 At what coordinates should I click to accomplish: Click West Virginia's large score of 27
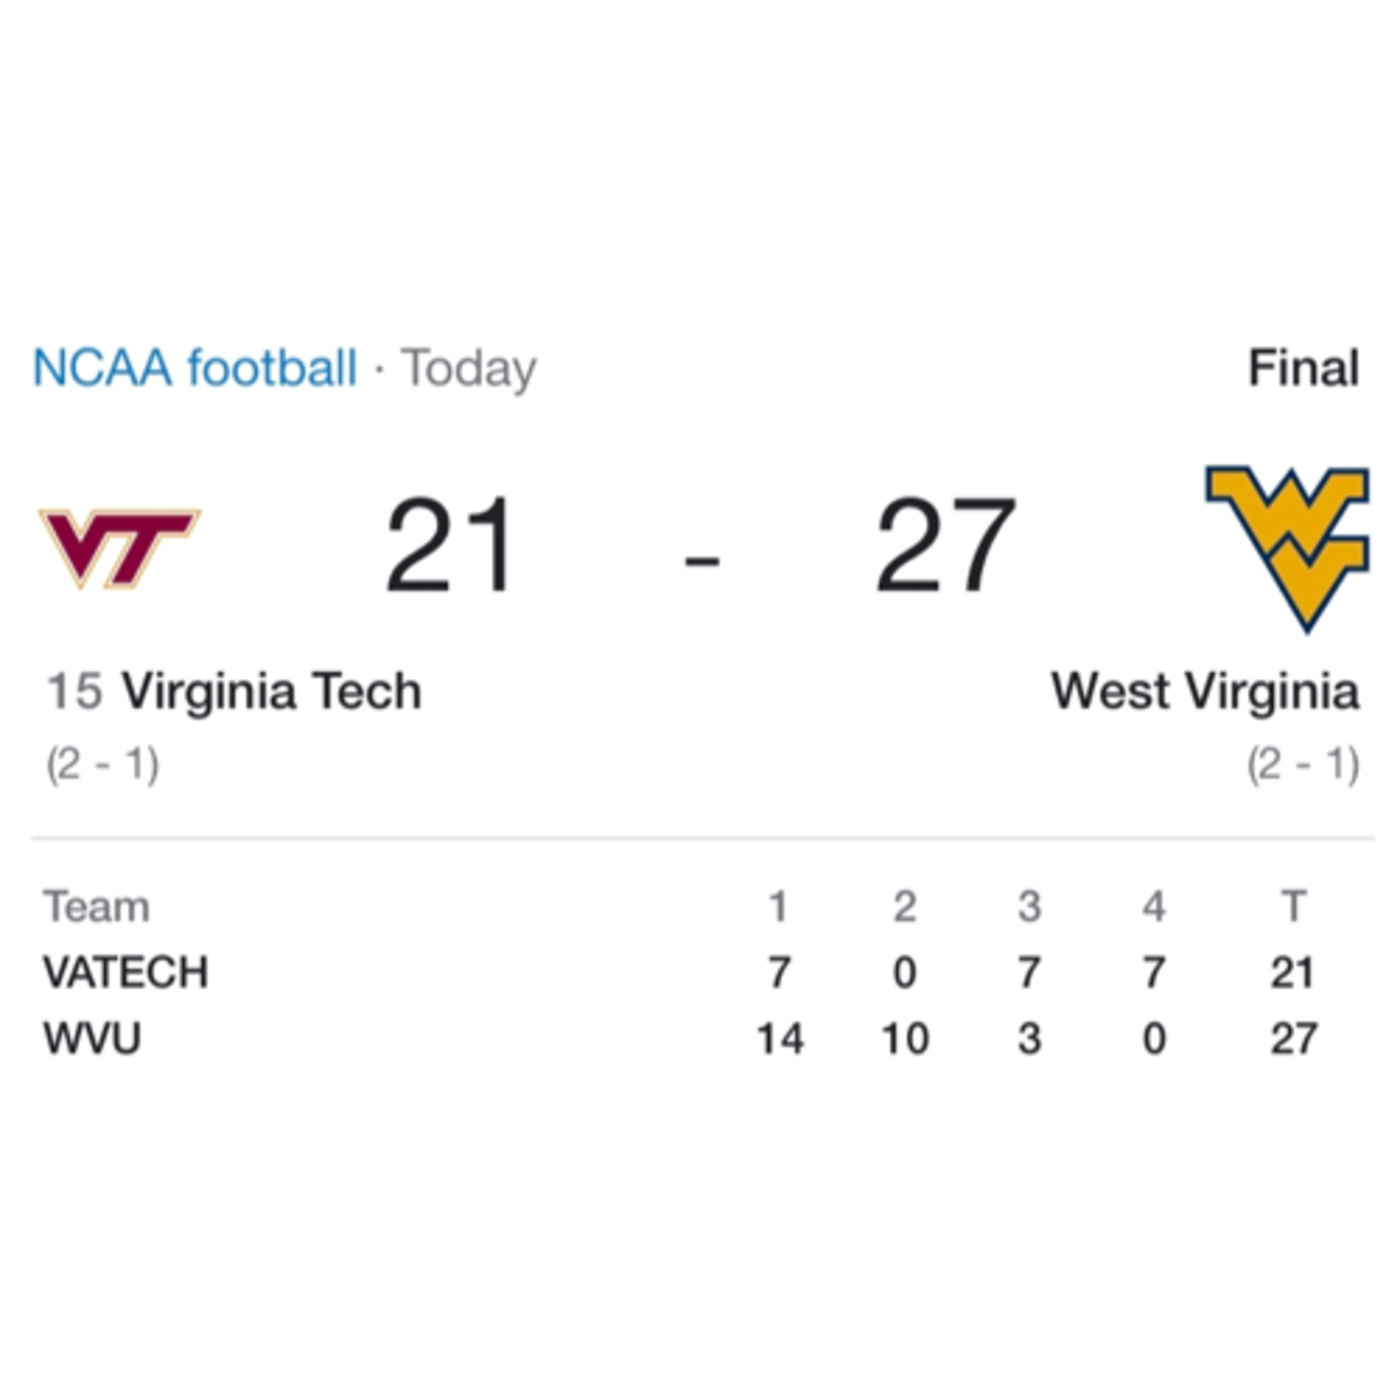tap(945, 547)
